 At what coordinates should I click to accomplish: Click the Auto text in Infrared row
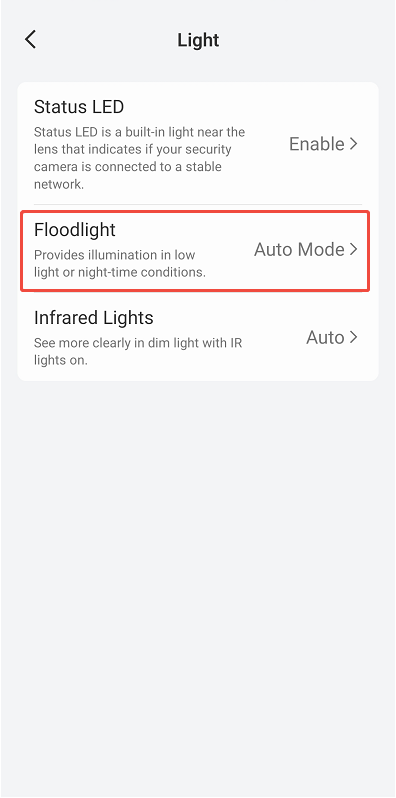[x=325, y=337]
